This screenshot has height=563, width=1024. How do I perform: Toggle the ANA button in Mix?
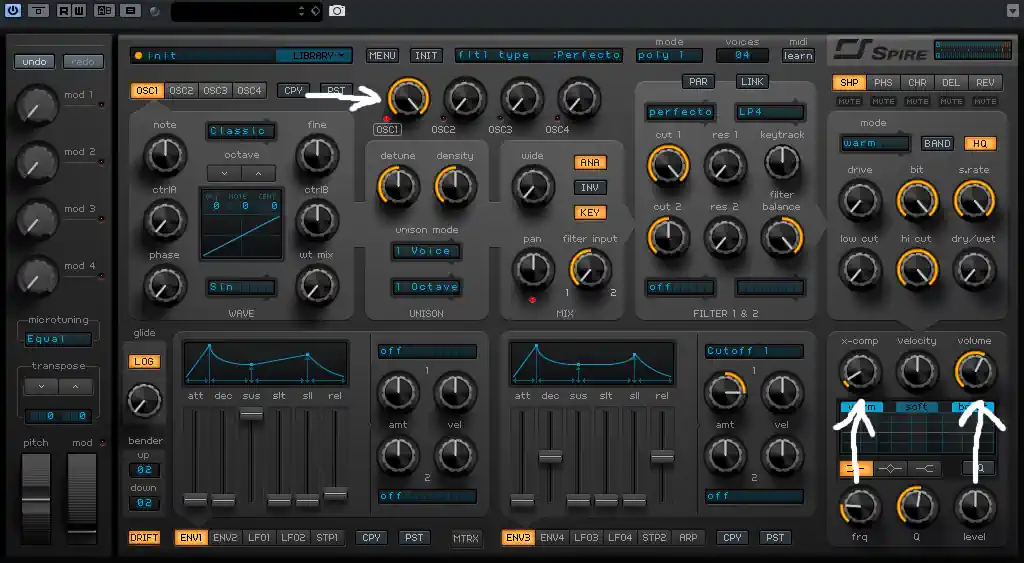[x=590, y=163]
